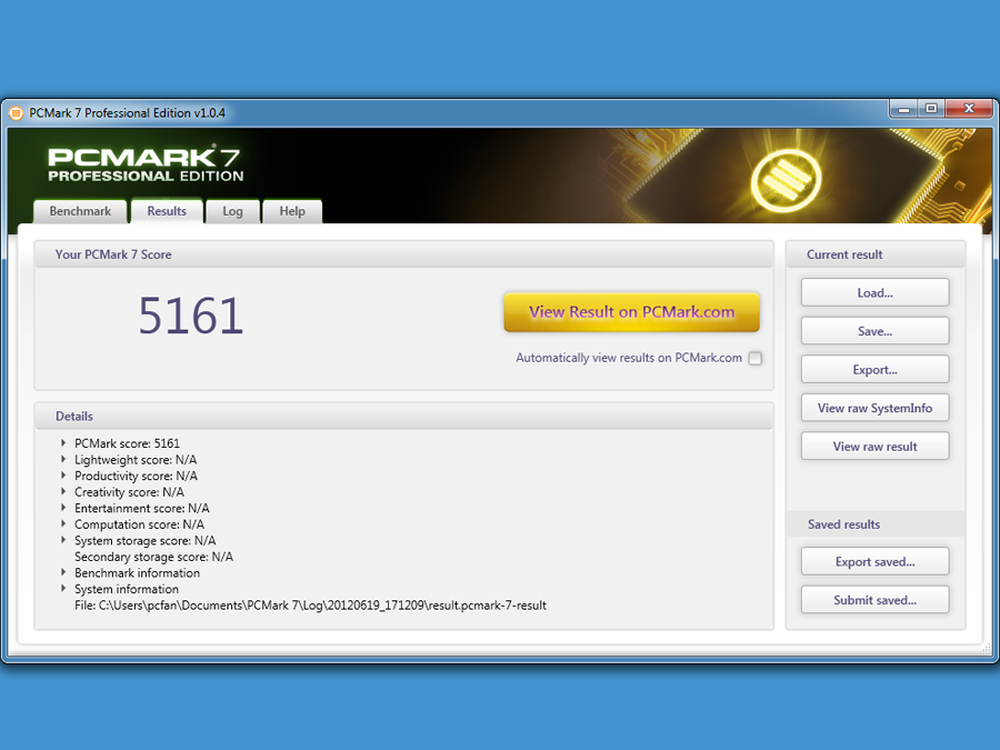Click the window resize grip corner

[986, 649]
